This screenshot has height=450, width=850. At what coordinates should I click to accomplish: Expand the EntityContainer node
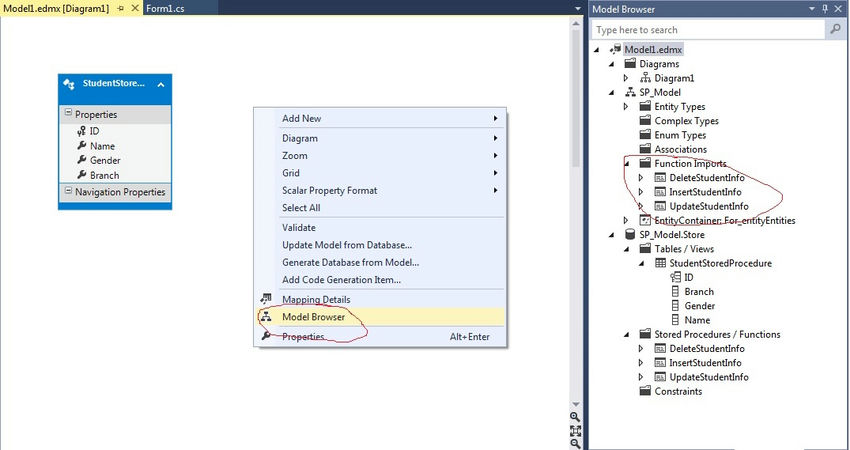point(626,220)
